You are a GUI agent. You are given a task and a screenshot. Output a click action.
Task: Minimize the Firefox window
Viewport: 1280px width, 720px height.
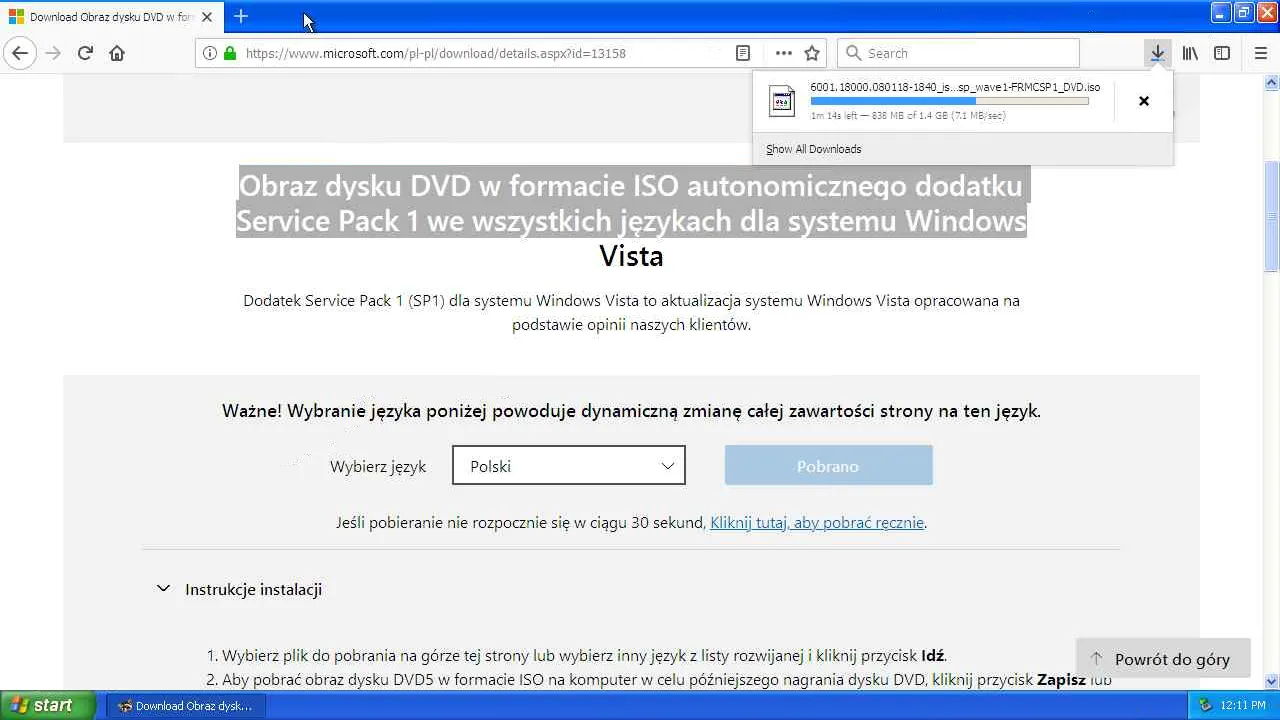[1221, 13]
